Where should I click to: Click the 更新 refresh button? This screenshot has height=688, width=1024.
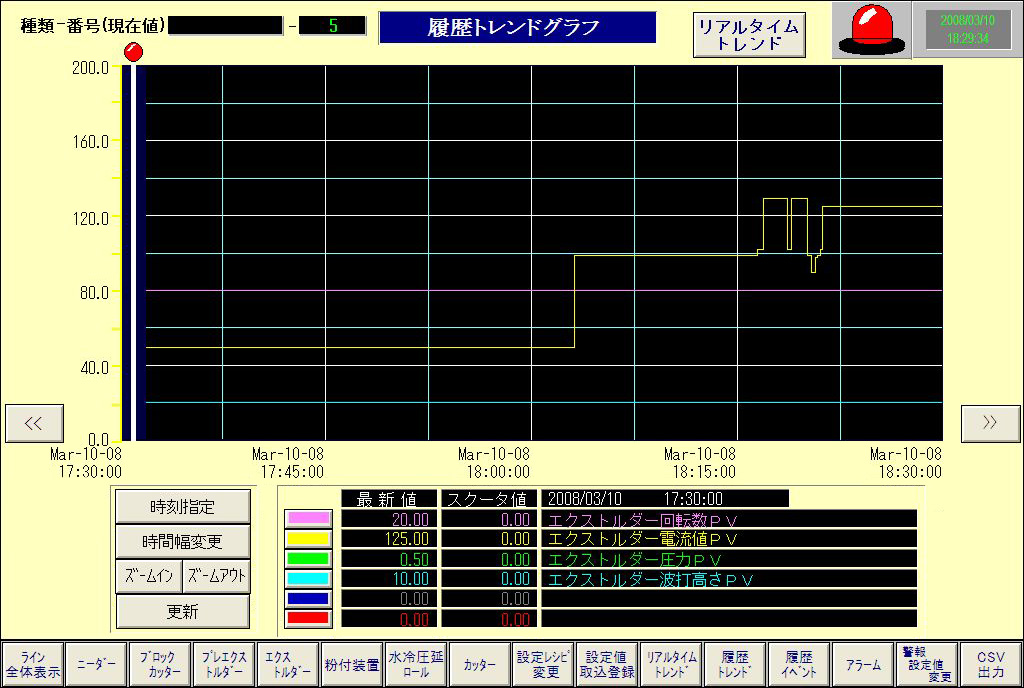[182, 612]
